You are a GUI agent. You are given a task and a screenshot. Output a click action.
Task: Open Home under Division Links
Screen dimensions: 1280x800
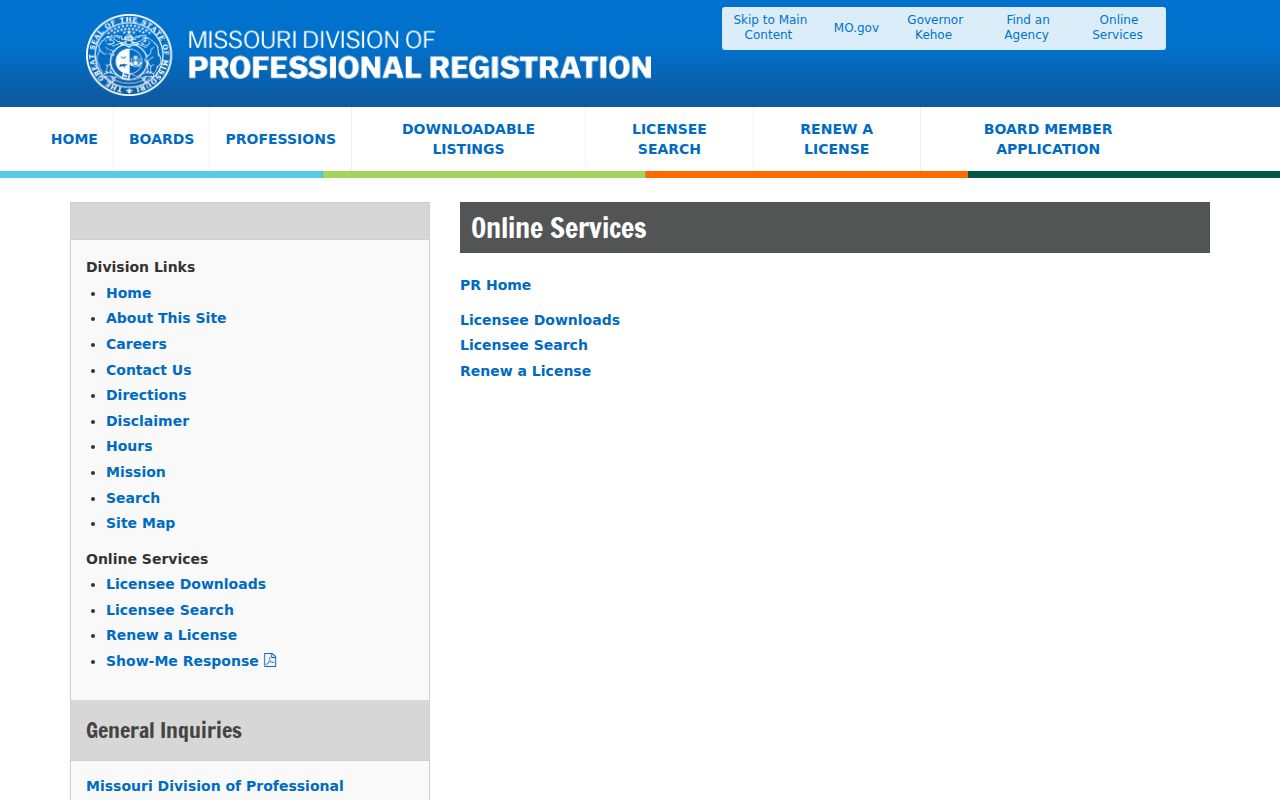[x=129, y=293]
